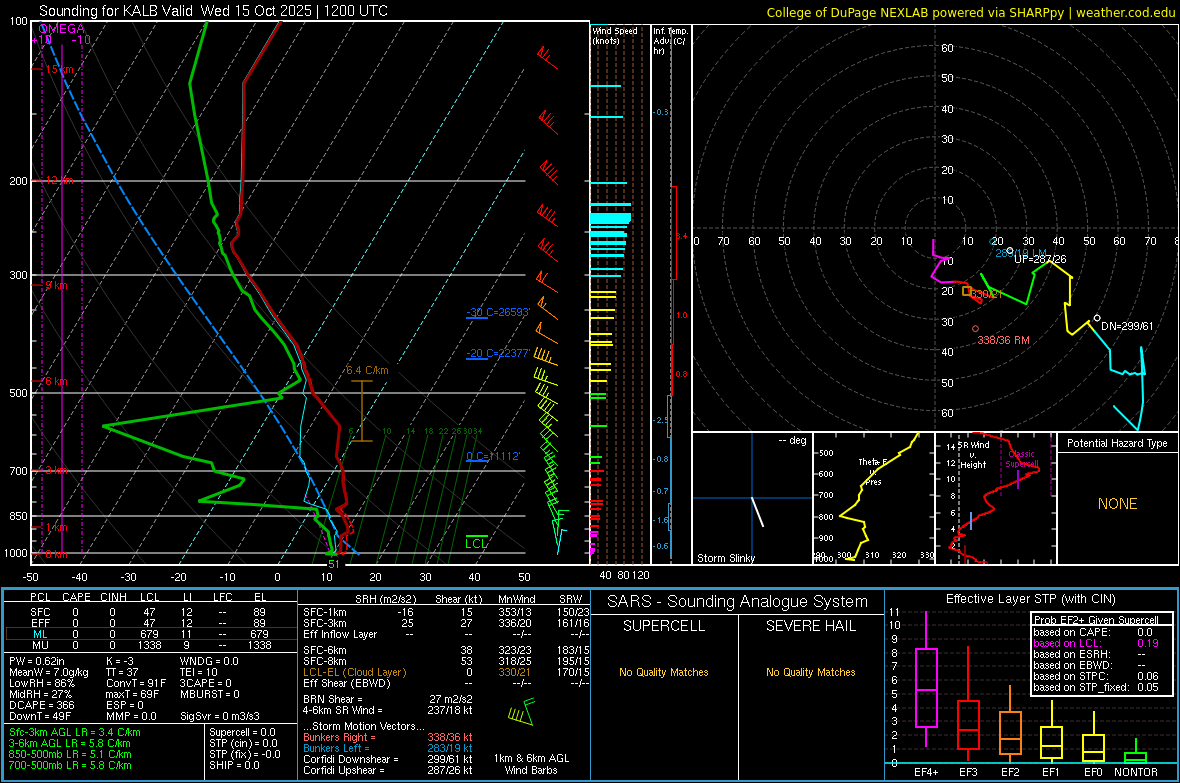The image size is (1180, 783).
Task: Click the MeanW = 7.0g/kg value
Action: (x=49, y=672)
